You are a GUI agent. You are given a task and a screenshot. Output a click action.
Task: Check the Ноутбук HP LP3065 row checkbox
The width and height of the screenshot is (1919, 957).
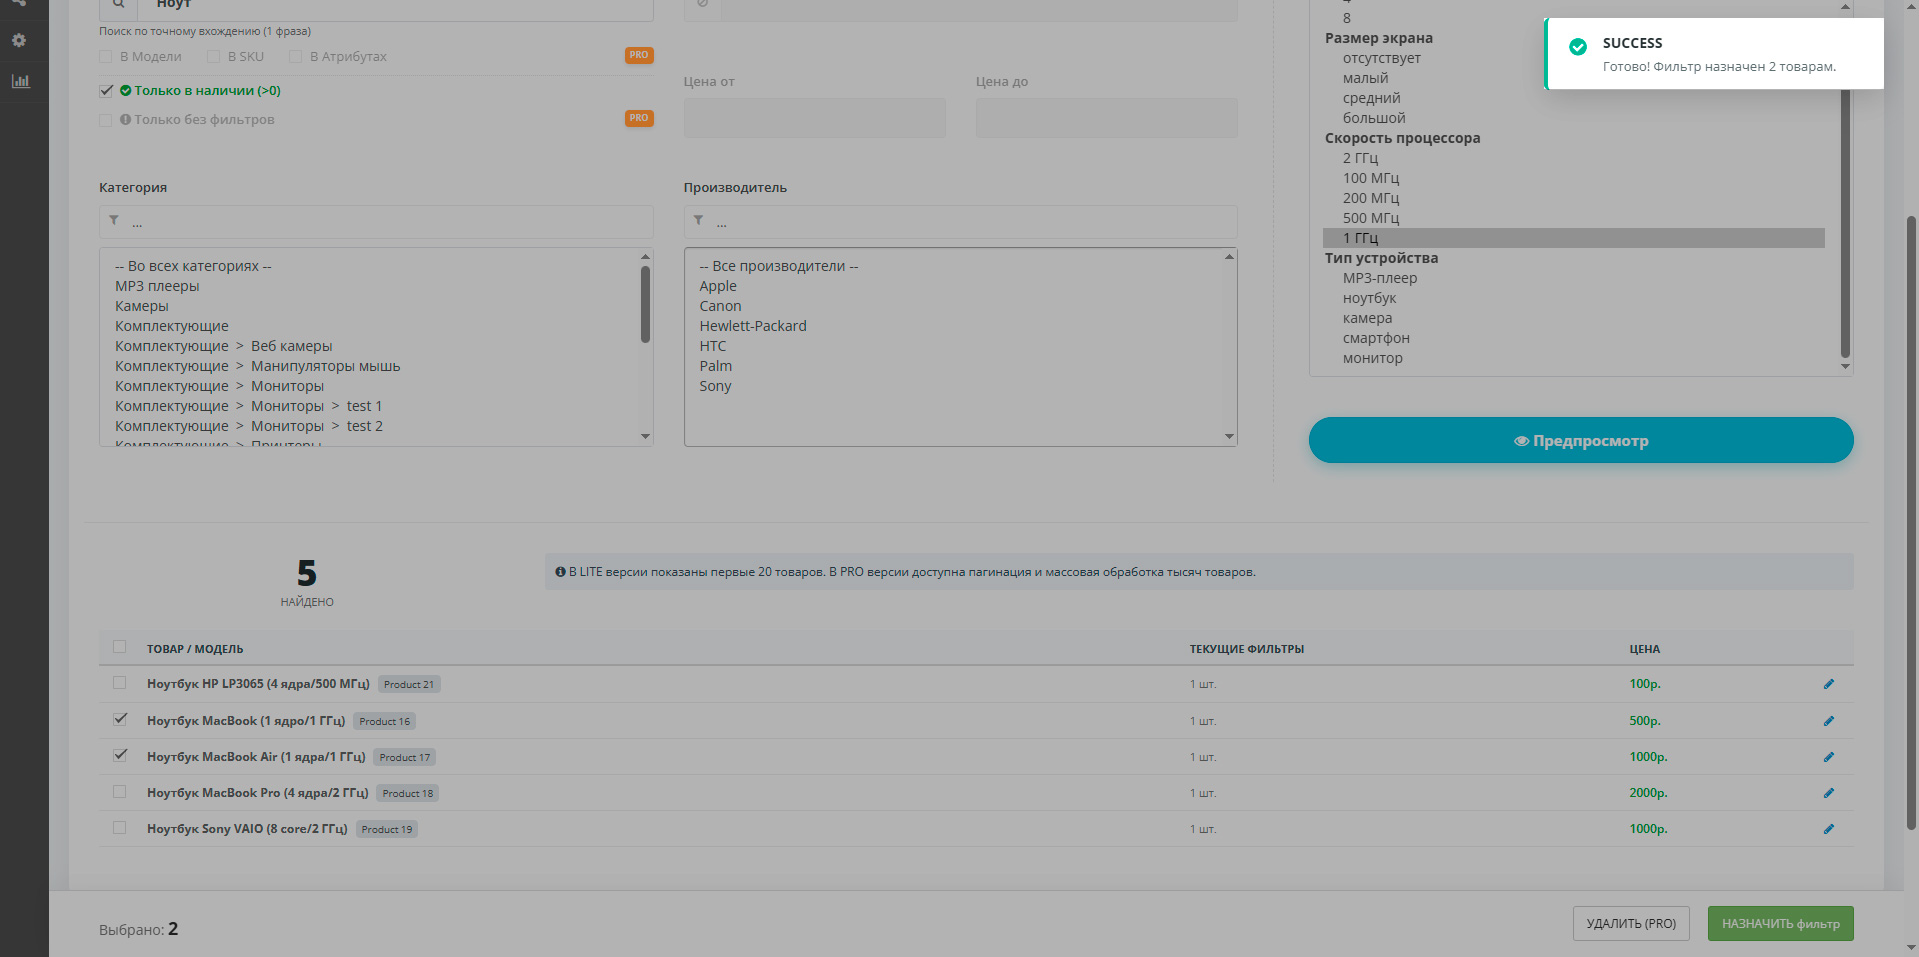pos(120,683)
